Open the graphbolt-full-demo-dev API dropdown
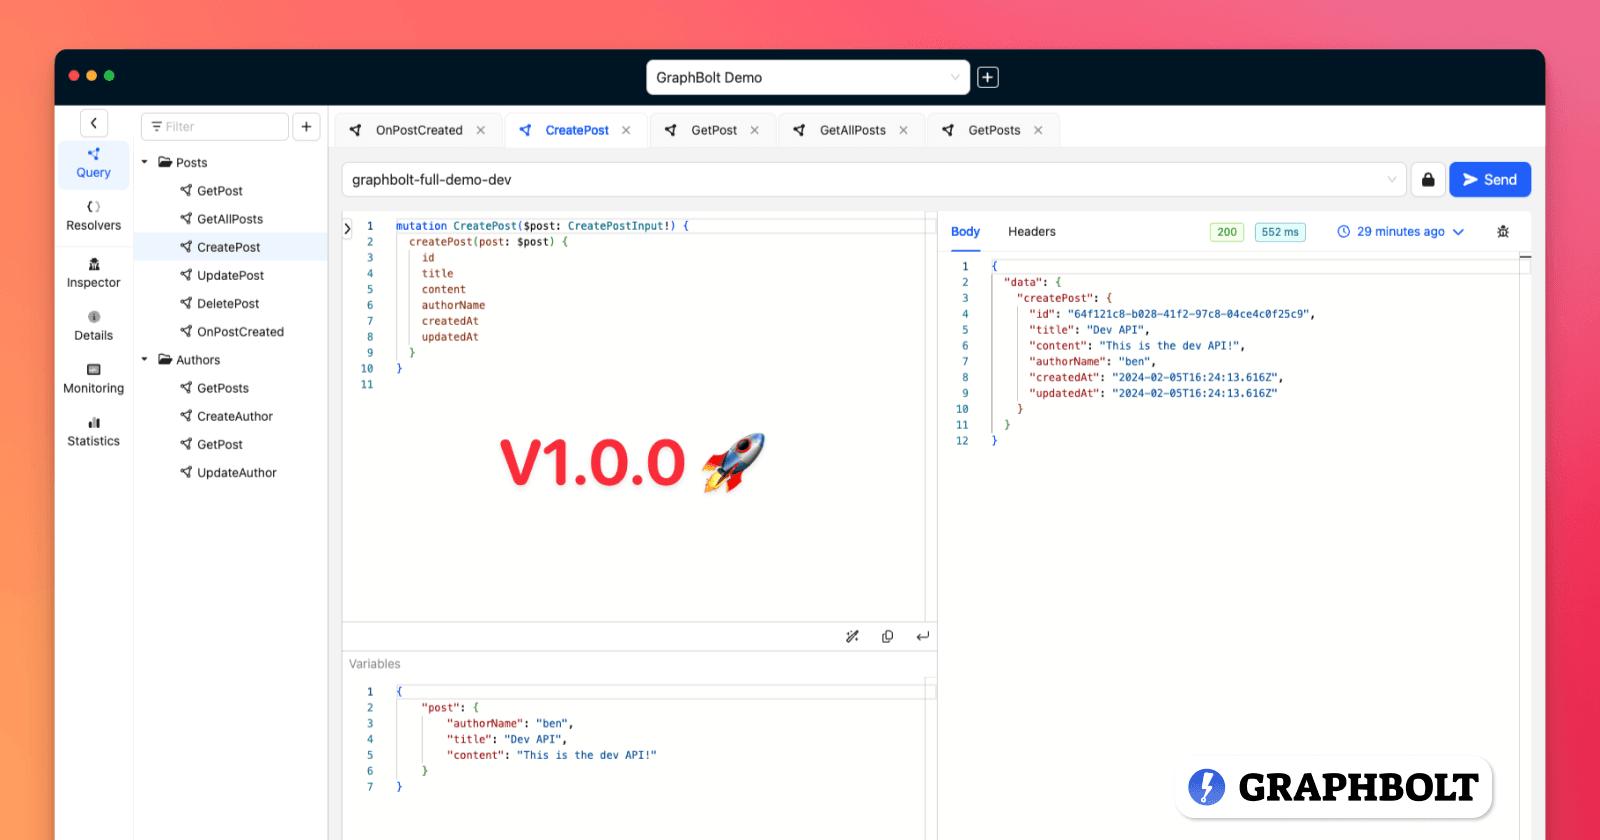Image resolution: width=1600 pixels, height=840 pixels. 874,180
